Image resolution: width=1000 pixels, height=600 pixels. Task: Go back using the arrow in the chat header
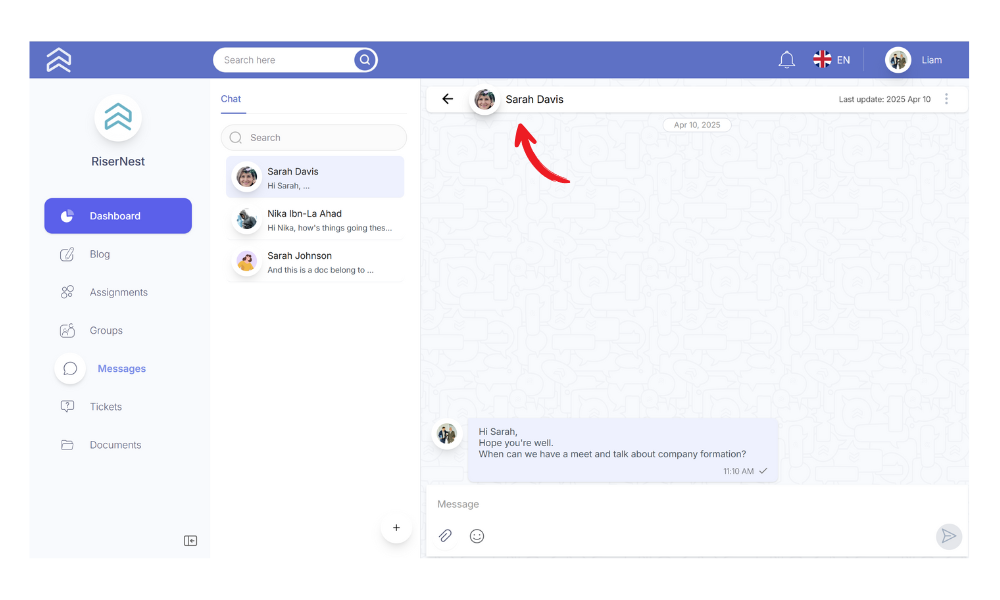448,99
